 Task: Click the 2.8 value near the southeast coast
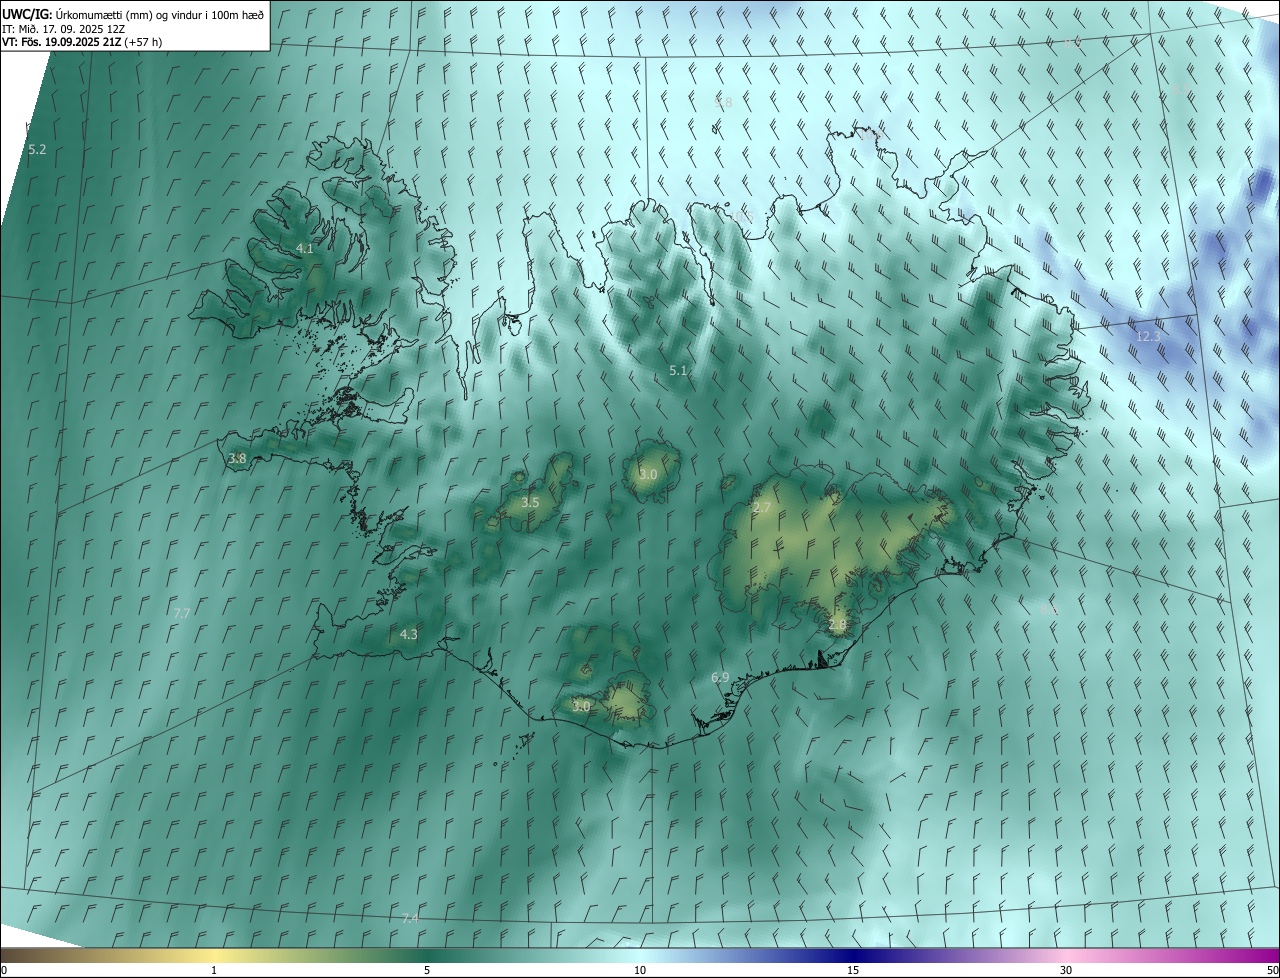tap(838, 624)
